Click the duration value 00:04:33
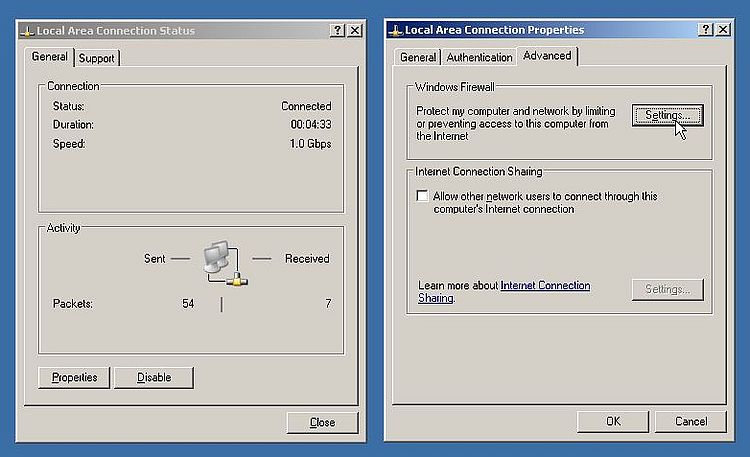Image resolution: width=750 pixels, height=457 pixels. [x=311, y=124]
